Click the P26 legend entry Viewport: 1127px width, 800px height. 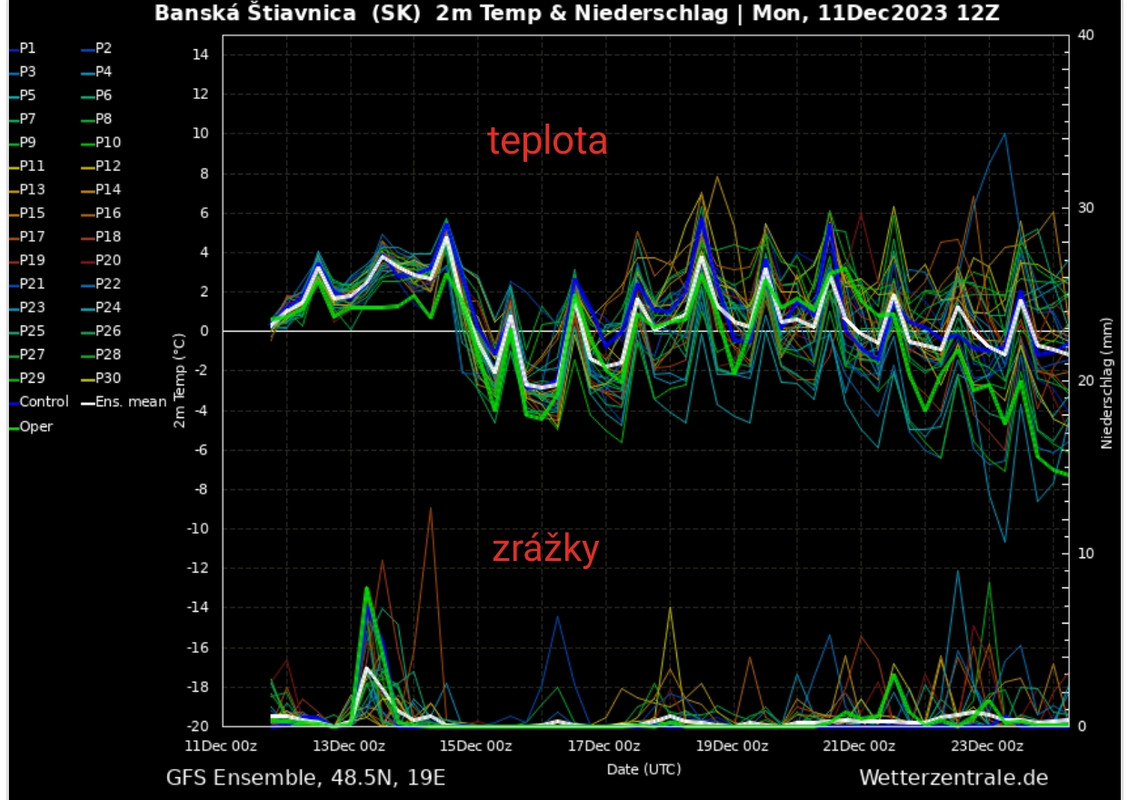pyautogui.click(x=101, y=331)
